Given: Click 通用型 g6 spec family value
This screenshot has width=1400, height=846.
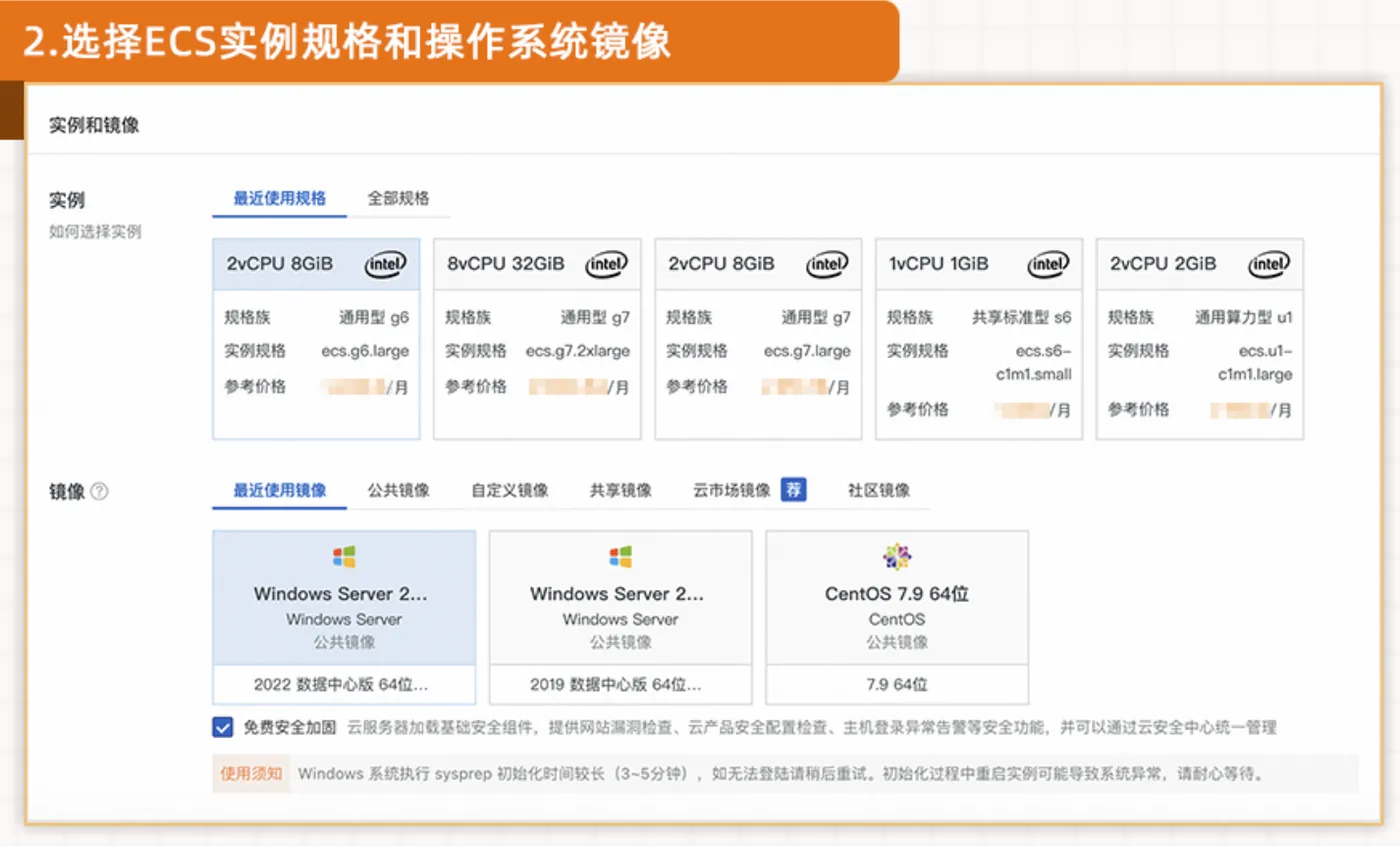Looking at the screenshot, I should [374, 318].
